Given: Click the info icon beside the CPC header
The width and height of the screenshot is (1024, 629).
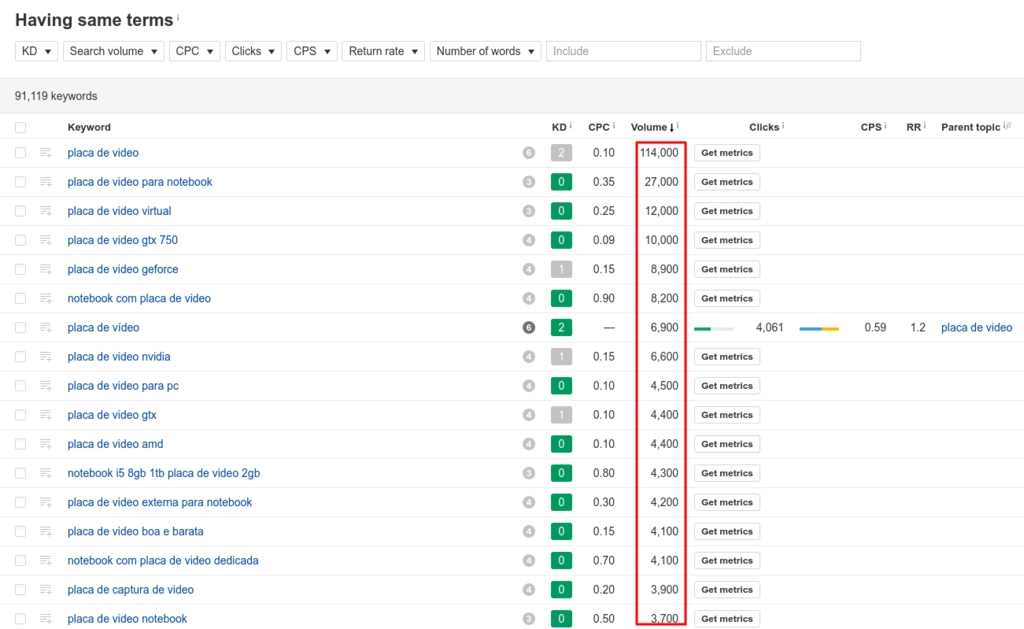Looking at the screenshot, I should [x=614, y=125].
